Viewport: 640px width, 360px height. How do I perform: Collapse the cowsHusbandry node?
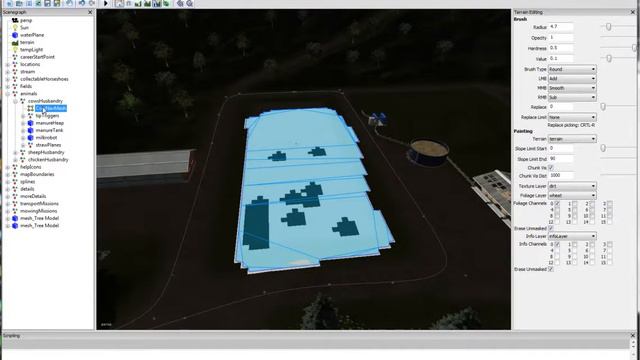point(16,101)
